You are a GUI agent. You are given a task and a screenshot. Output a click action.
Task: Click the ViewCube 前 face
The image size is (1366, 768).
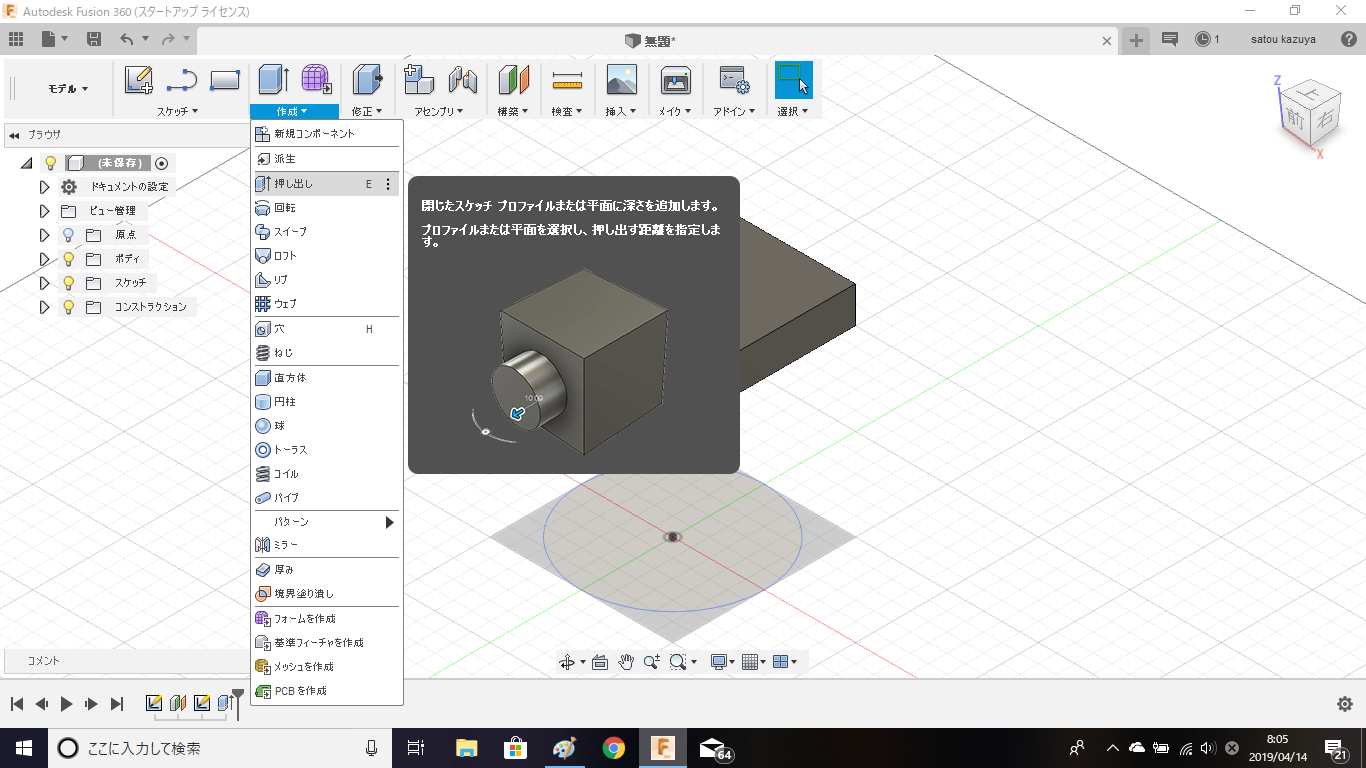[1295, 117]
